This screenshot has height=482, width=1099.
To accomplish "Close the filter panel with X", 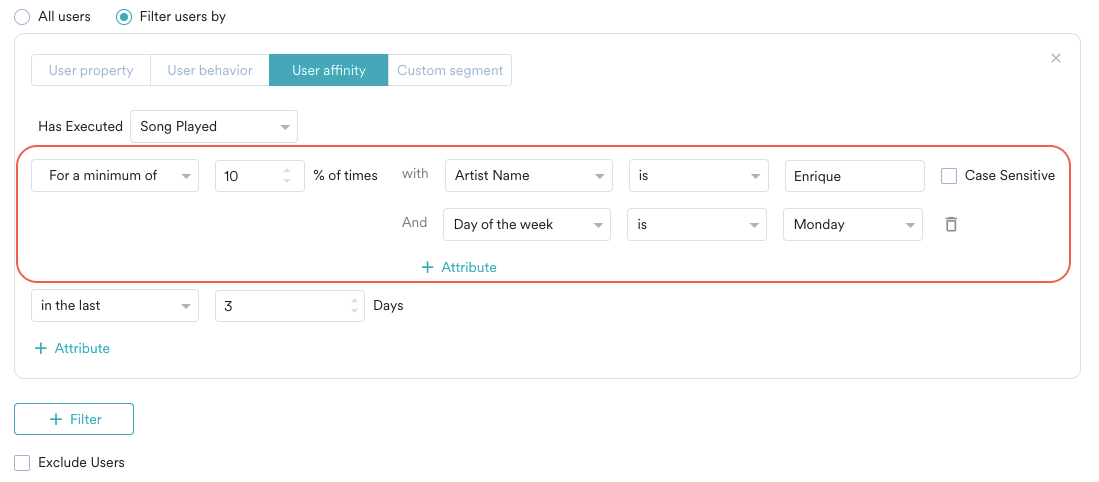I will pos(1055,58).
